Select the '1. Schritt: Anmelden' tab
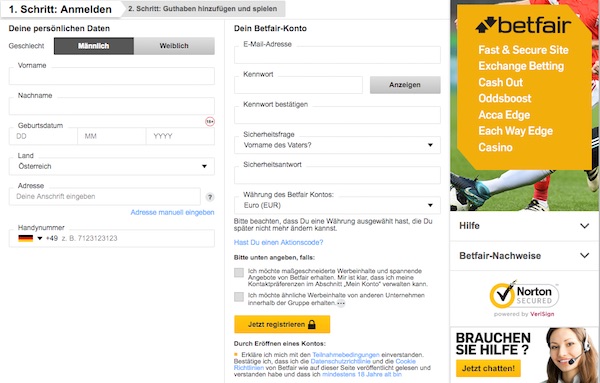Viewport: 600px width, 383px height. (60, 9)
